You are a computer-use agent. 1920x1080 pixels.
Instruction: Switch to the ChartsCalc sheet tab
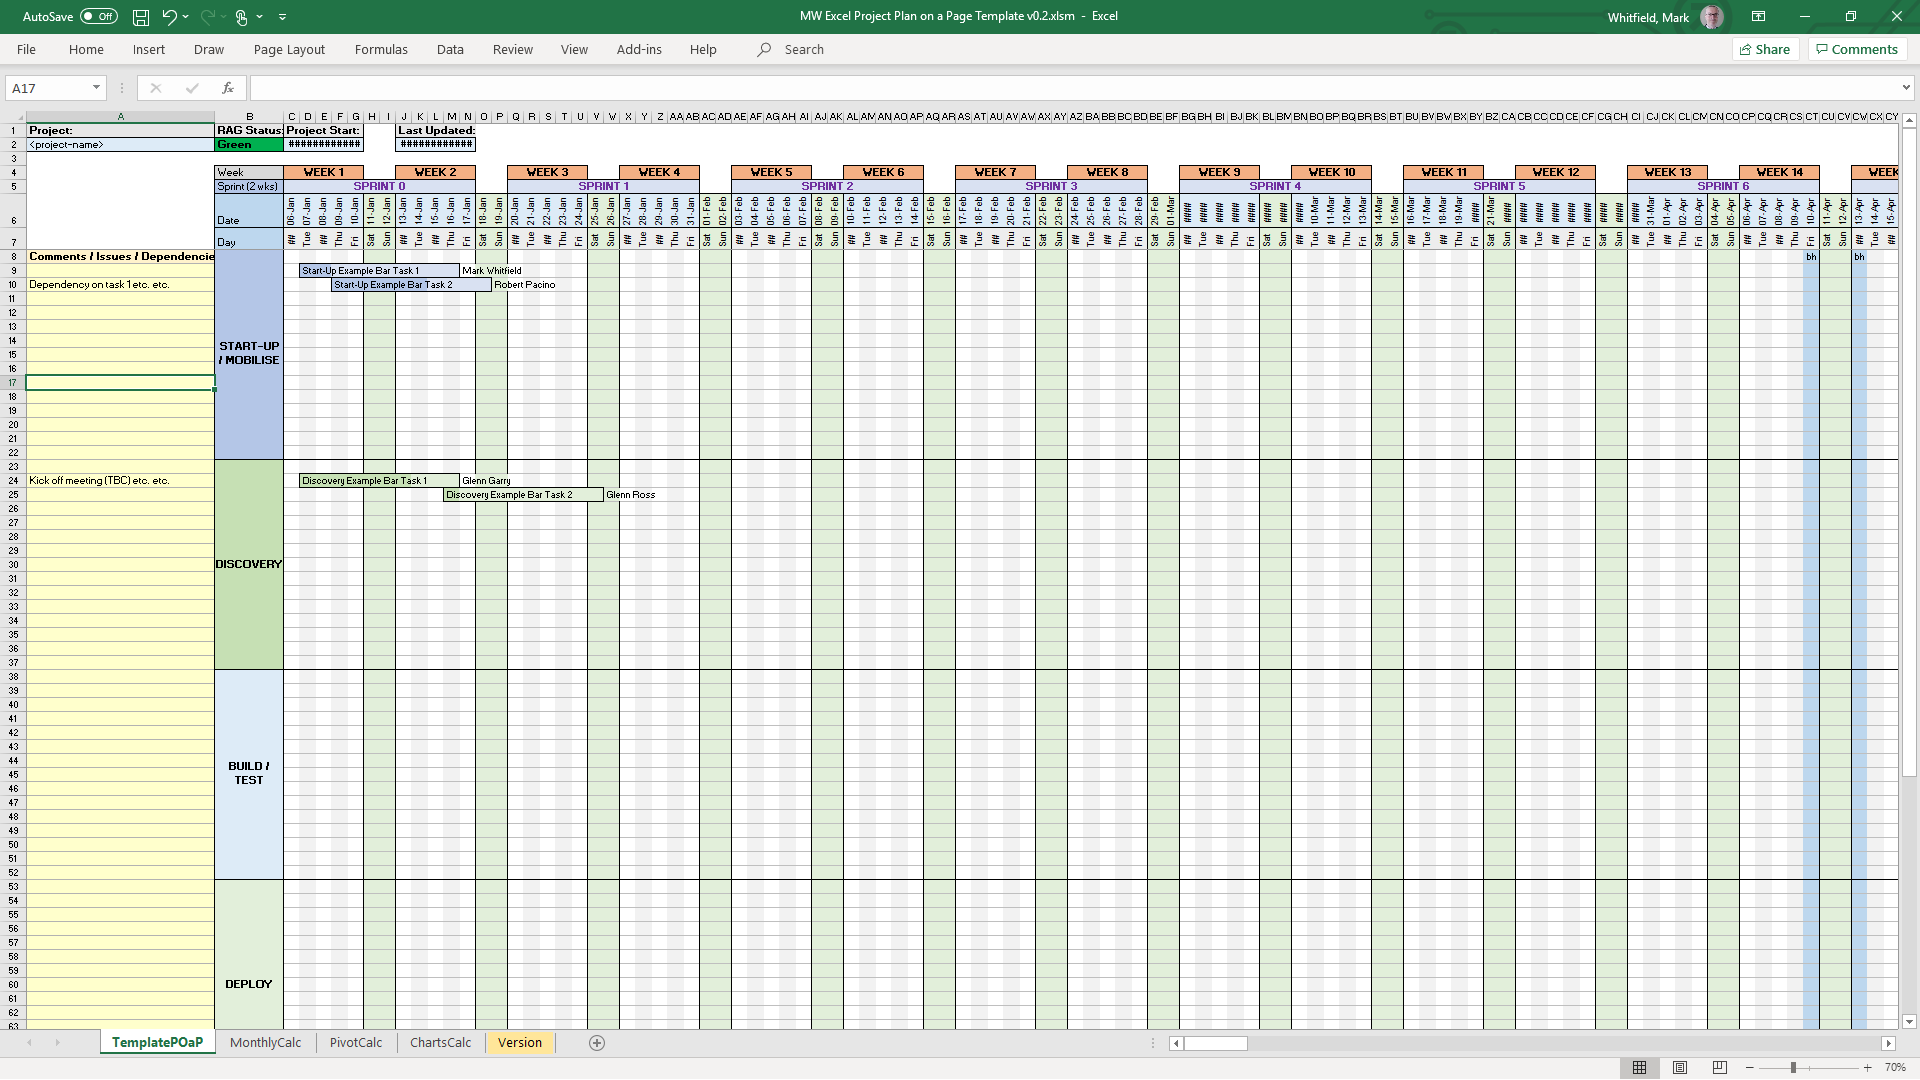click(439, 1042)
